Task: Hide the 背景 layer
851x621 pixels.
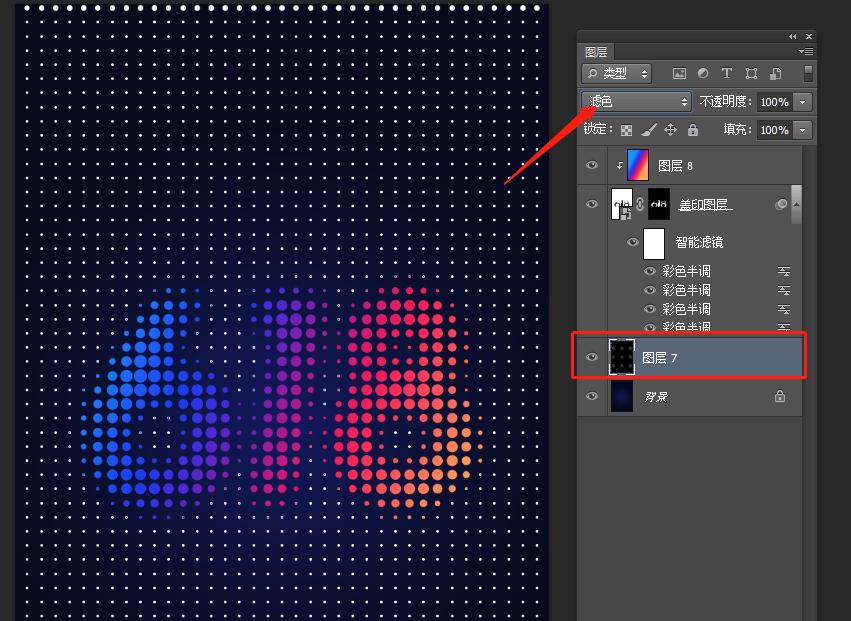Action: [592, 396]
